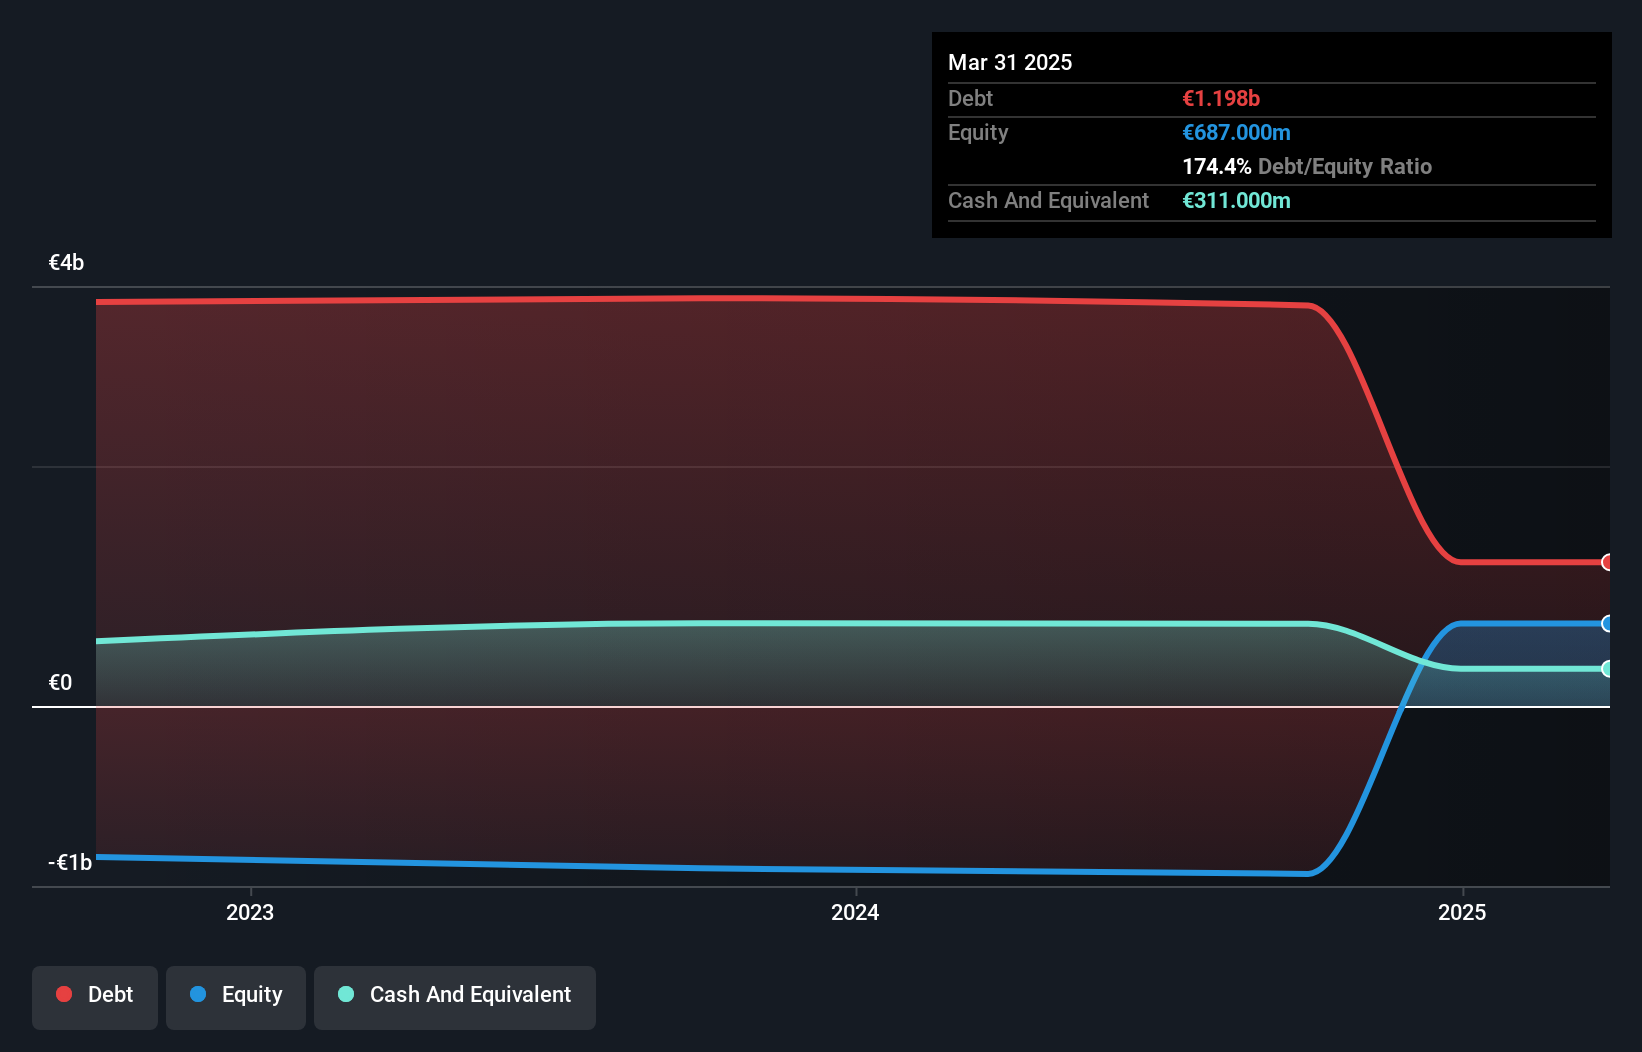Click the -€1b y-axis label
Viewport: 1642px width, 1052px height.
pyautogui.click(x=70, y=863)
